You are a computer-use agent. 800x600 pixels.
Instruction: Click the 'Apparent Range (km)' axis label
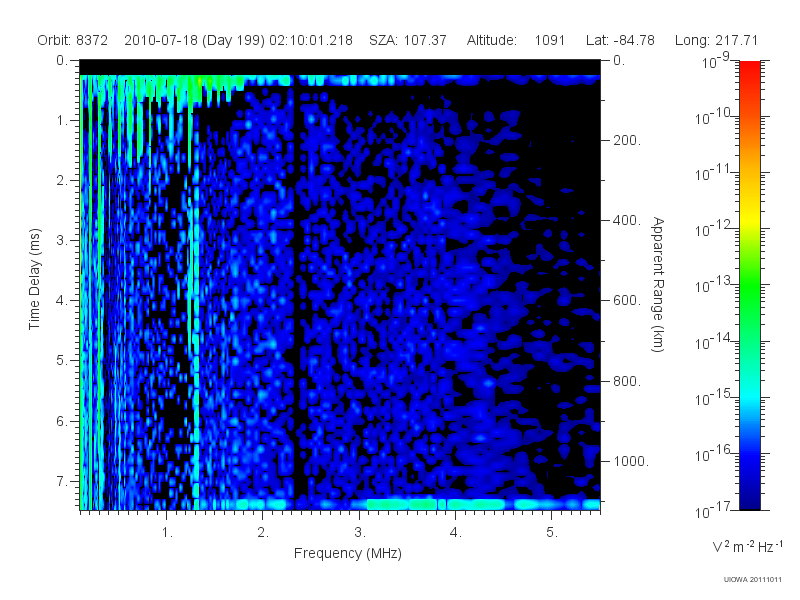click(658, 285)
